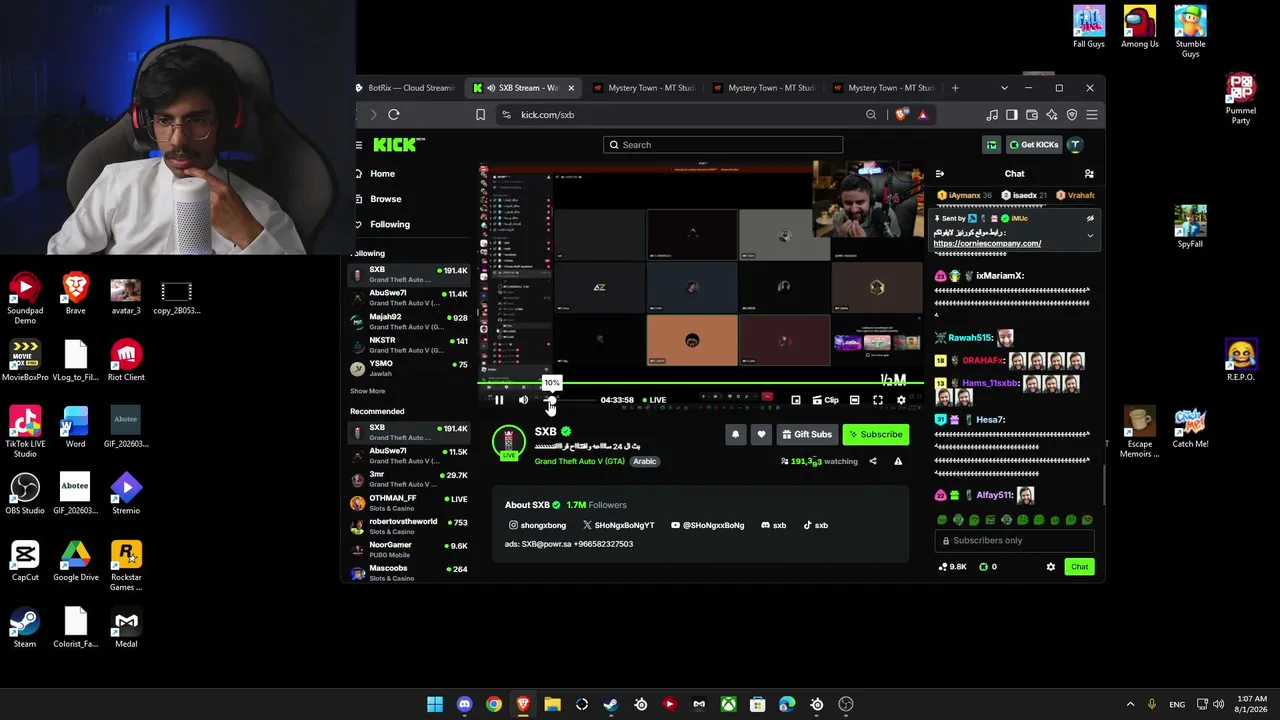Subscribe to the SXB channel
Viewport: 1280px width, 720px height.
(876, 434)
